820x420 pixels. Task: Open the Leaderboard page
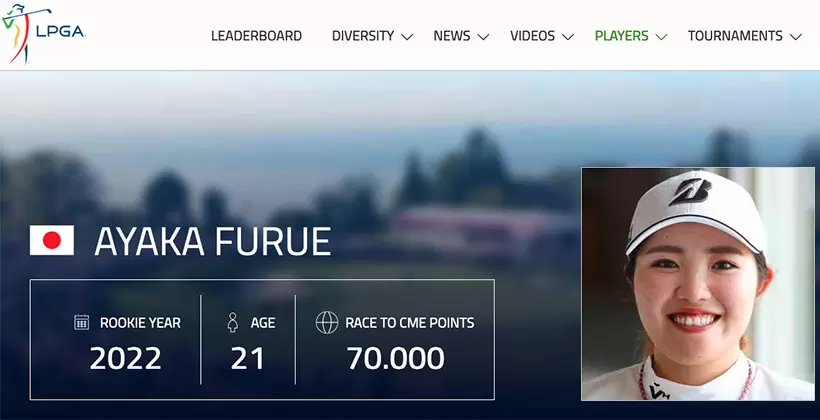point(256,36)
